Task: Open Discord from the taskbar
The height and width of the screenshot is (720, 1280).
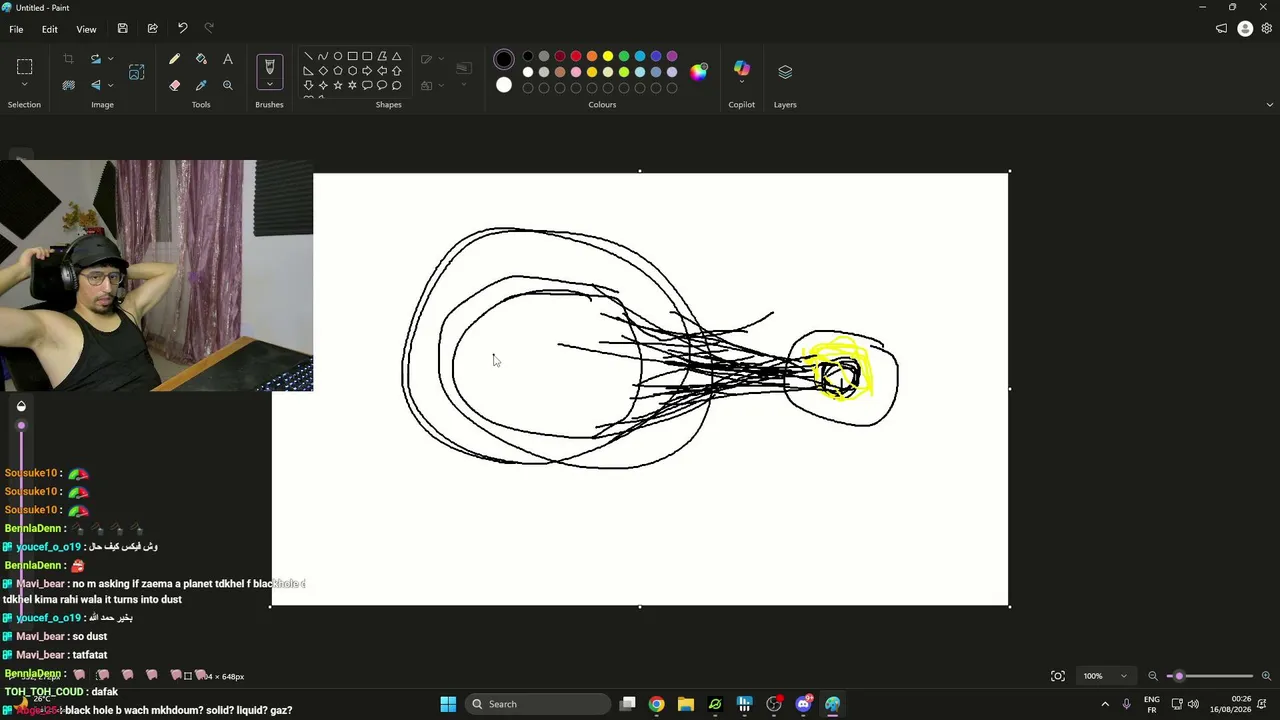Action: (x=803, y=704)
